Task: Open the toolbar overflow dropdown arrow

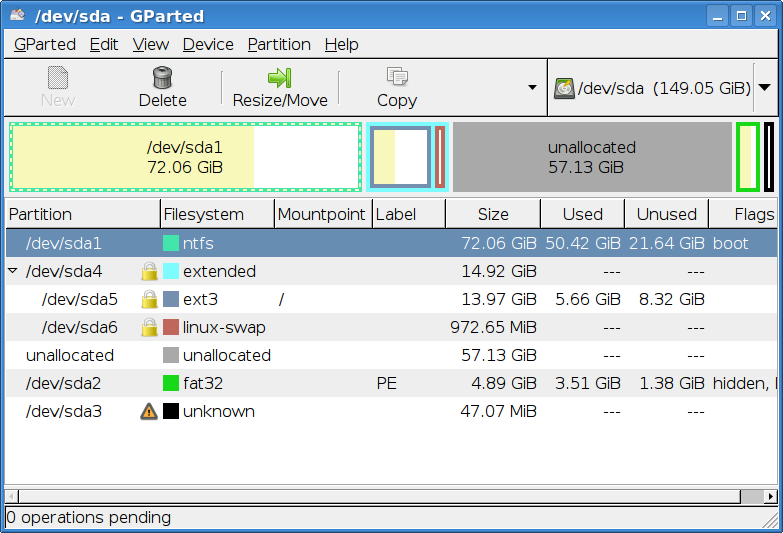Action: click(x=532, y=88)
